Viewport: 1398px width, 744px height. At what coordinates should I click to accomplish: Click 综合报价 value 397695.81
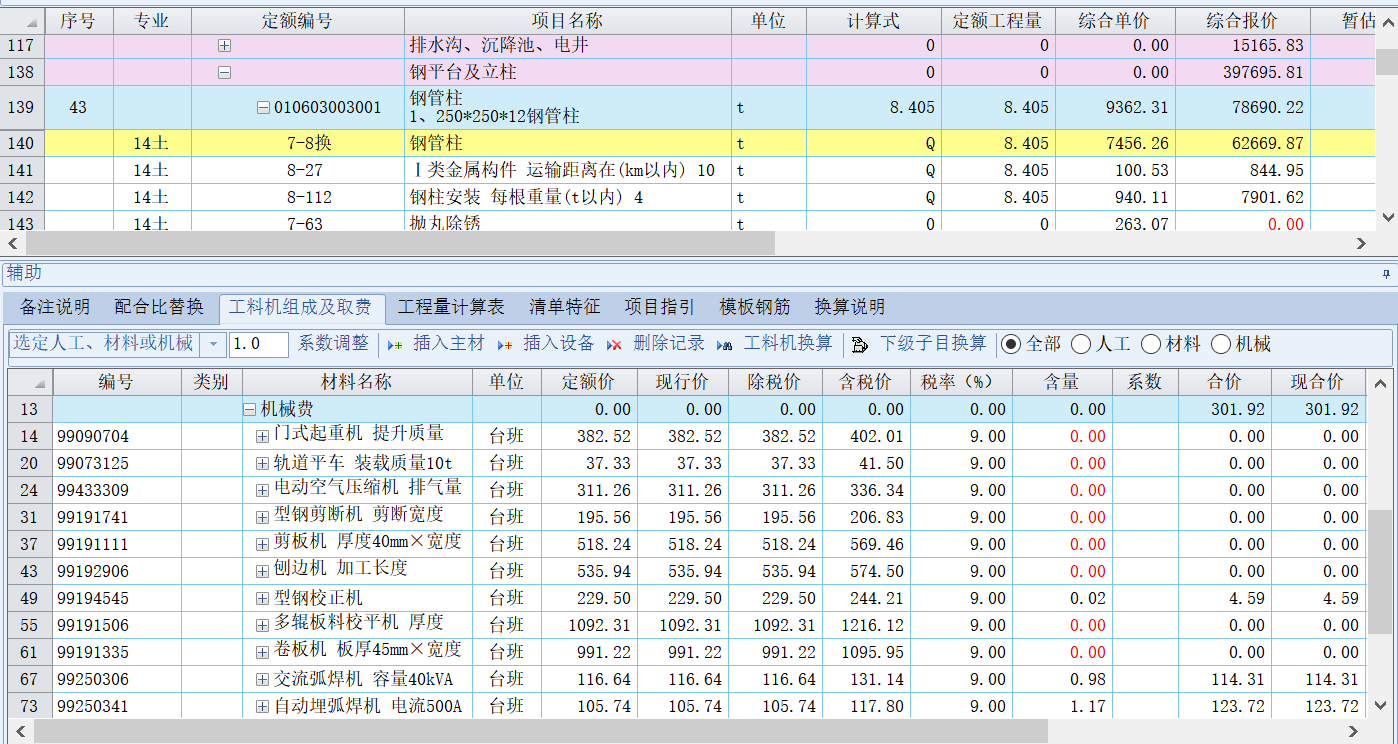point(1263,72)
